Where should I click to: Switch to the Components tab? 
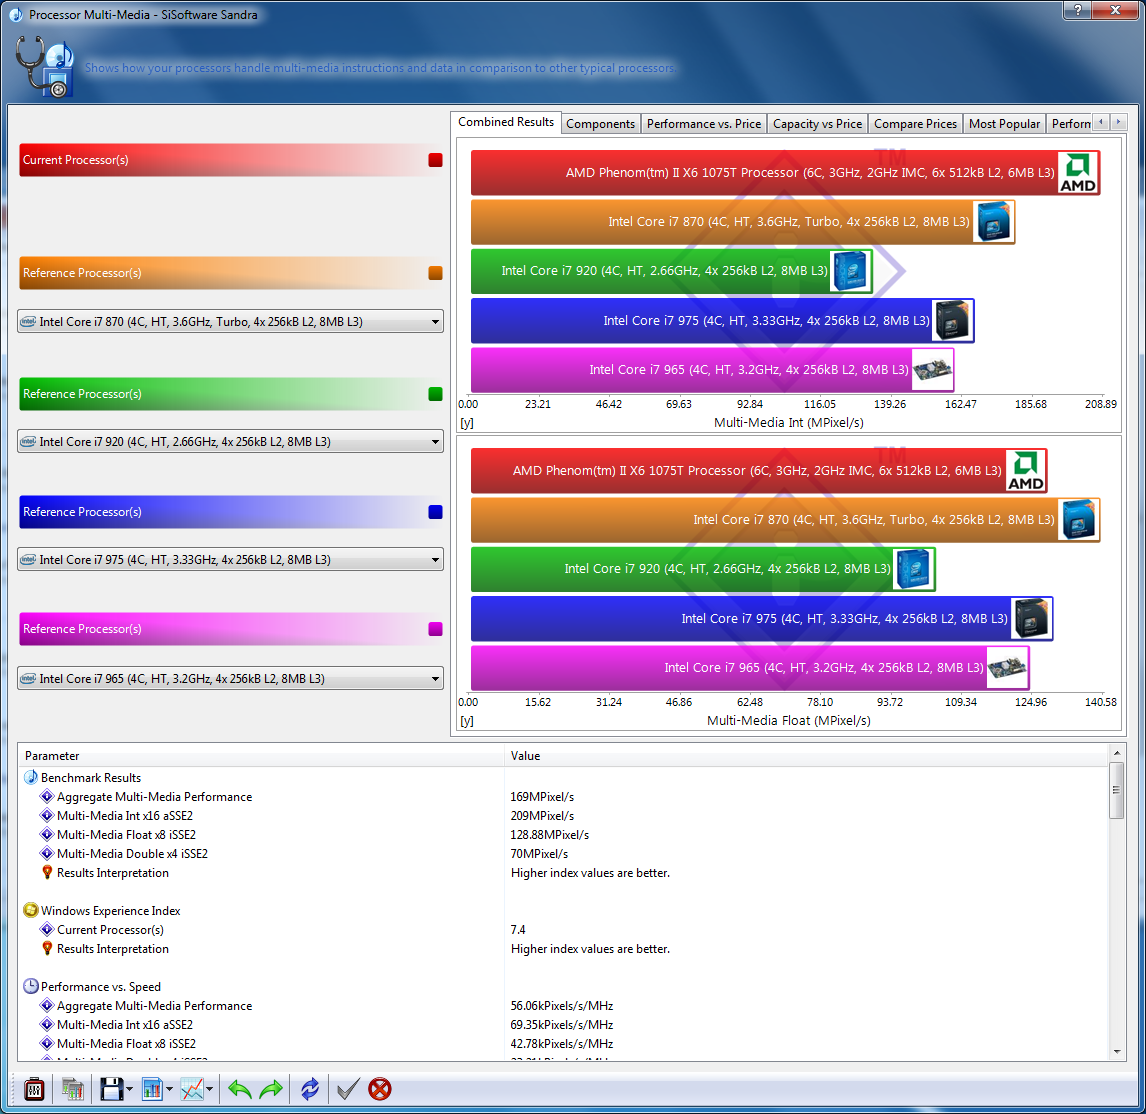601,124
